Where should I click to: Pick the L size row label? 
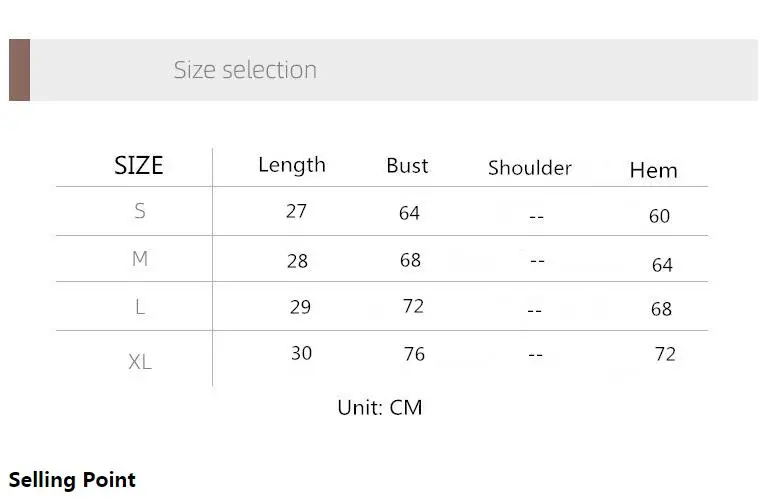pos(140,307)
